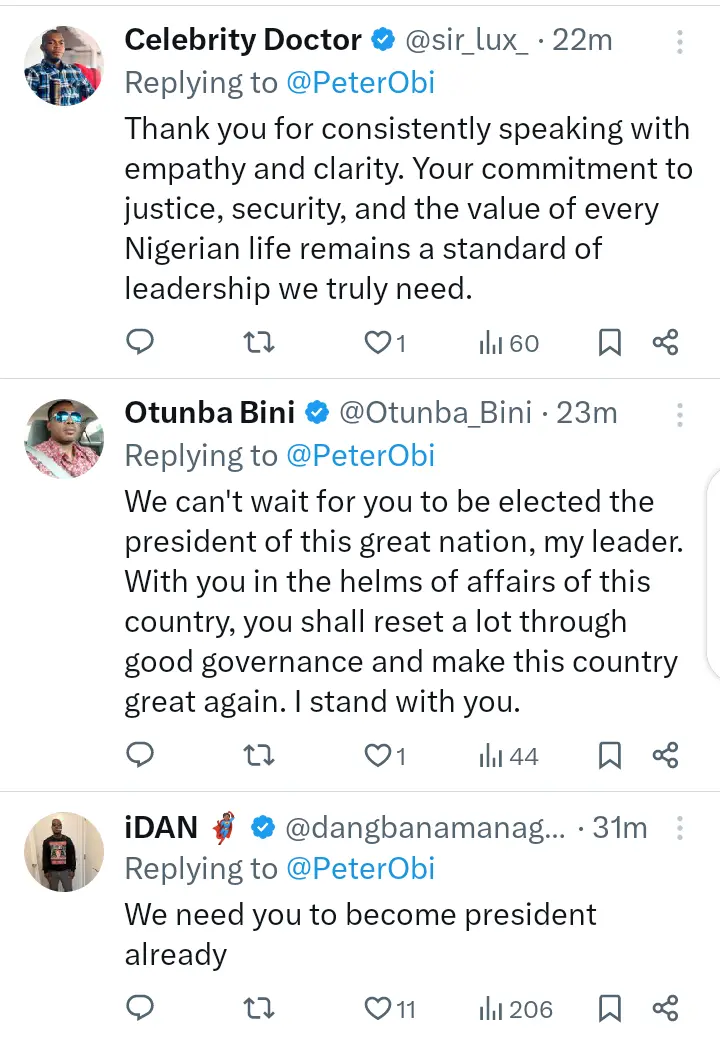Open iDAN's profile avatar
This screenshot has width=720, height=1042.
click(63, 852)
